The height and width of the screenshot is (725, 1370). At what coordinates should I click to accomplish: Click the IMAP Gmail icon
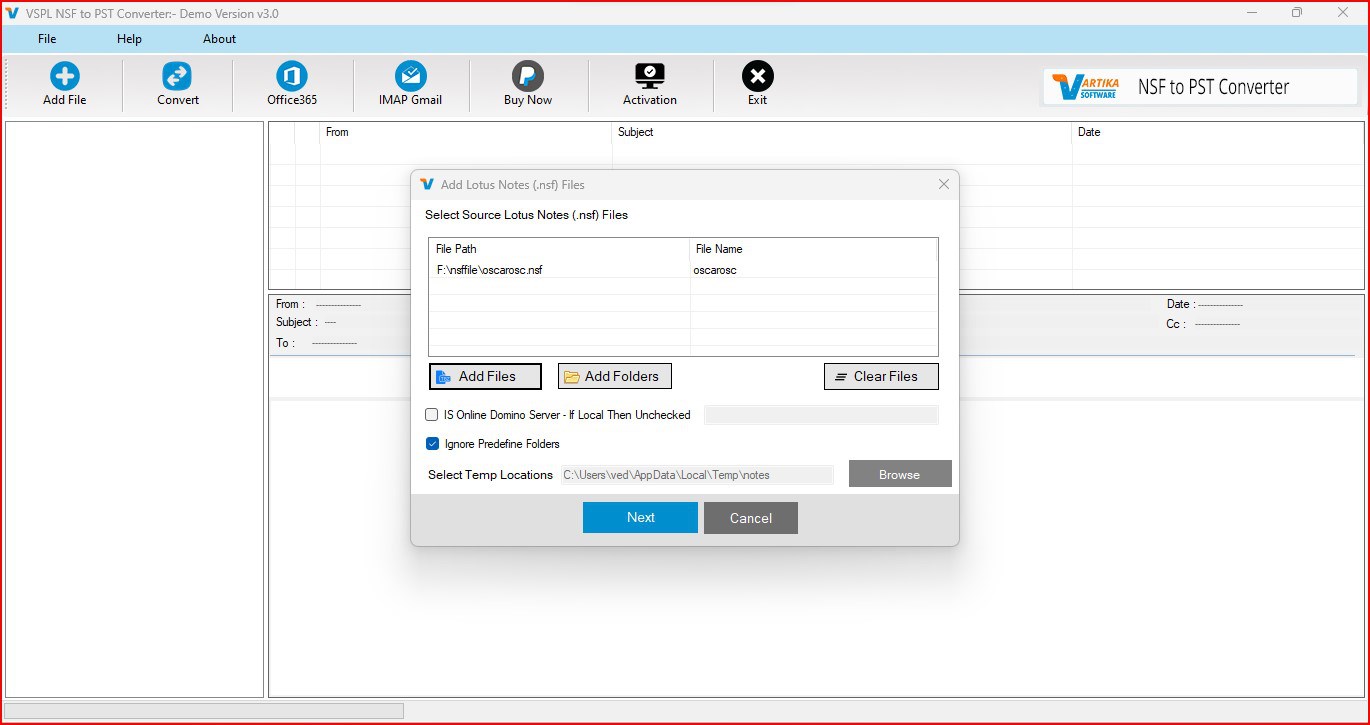pos(410,82)
